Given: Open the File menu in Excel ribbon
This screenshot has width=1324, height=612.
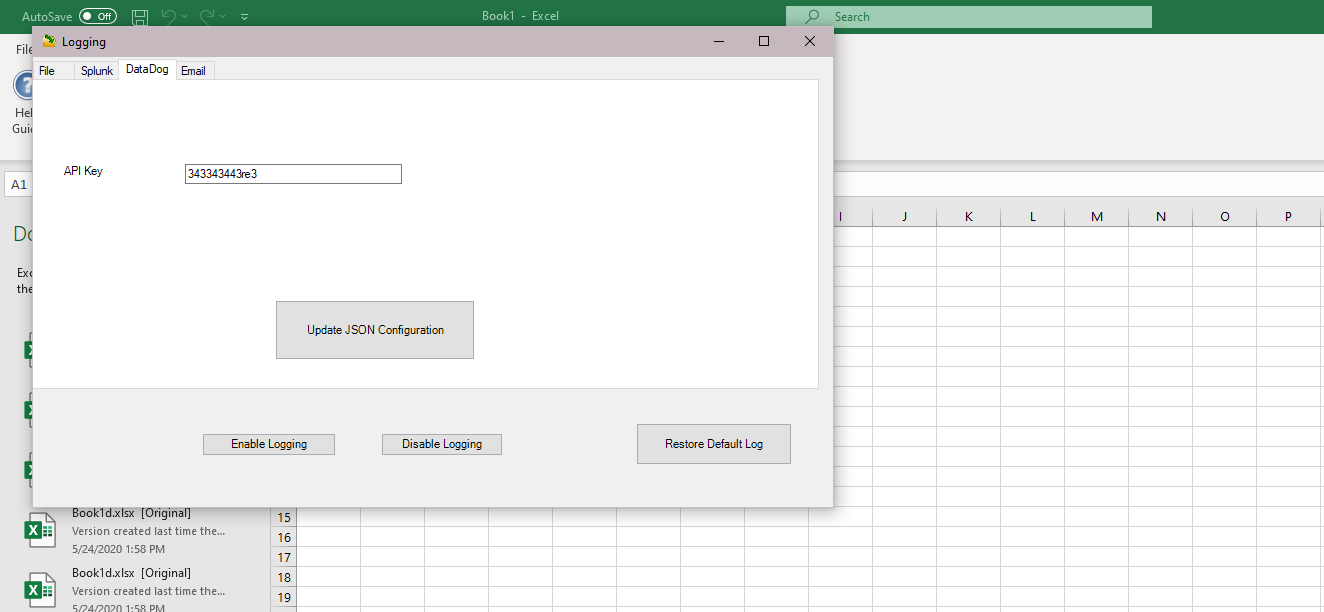Looking at the screenshot, I should 24,49.
